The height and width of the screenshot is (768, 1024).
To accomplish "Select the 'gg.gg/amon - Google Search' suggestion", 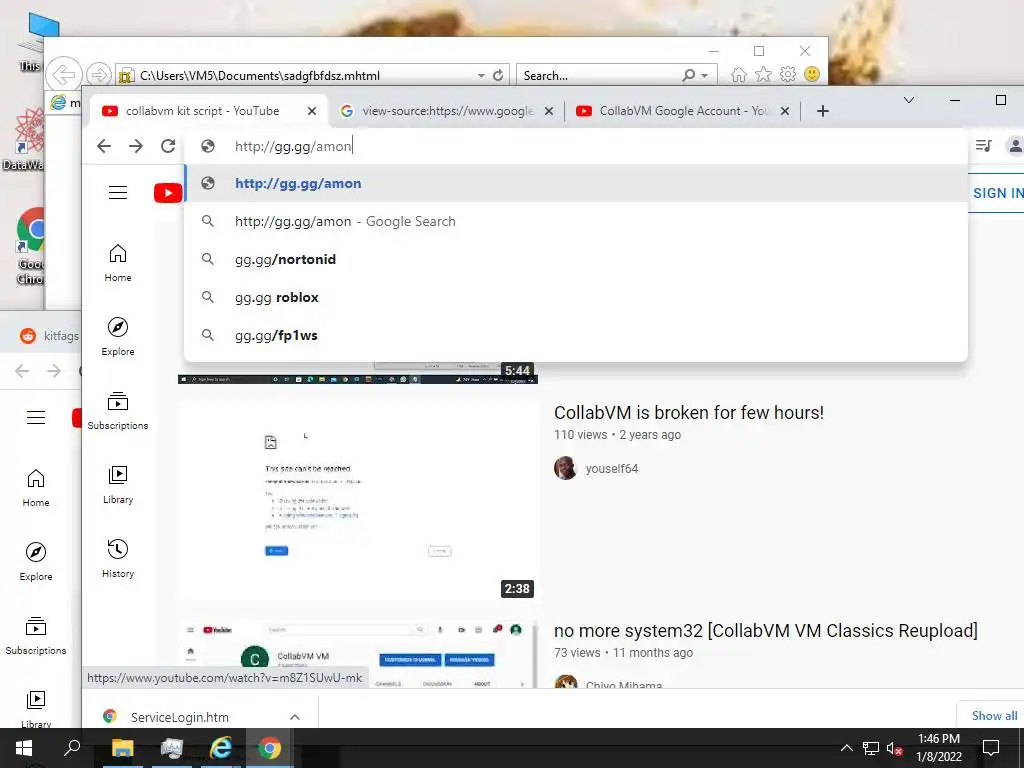I will point(576,221).
